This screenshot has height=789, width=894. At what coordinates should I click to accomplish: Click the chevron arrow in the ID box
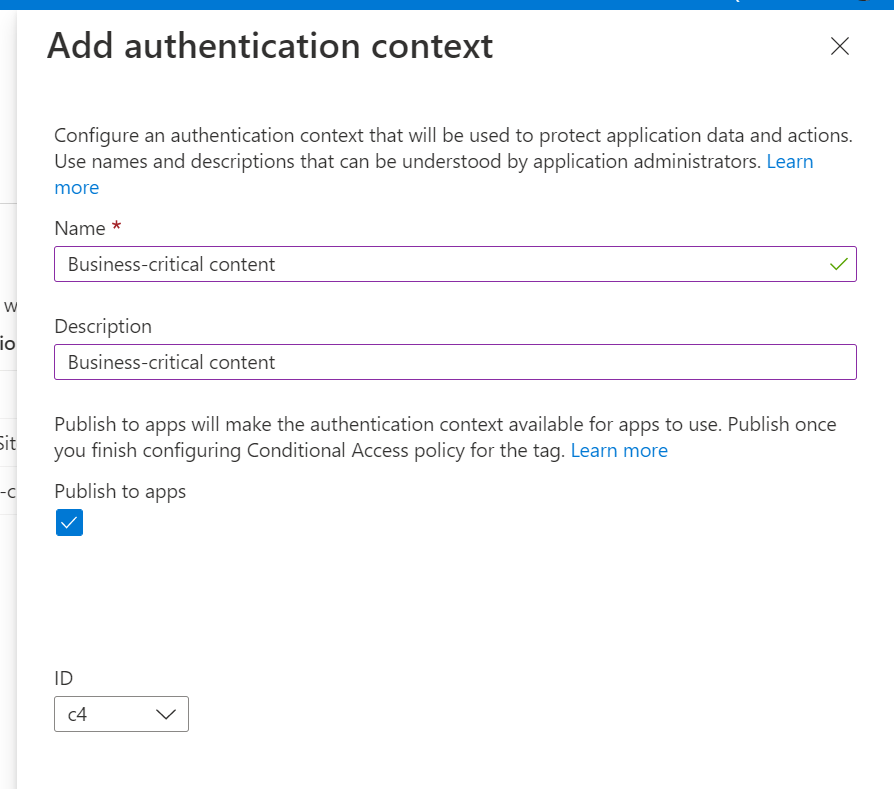[x=167, y=714]
